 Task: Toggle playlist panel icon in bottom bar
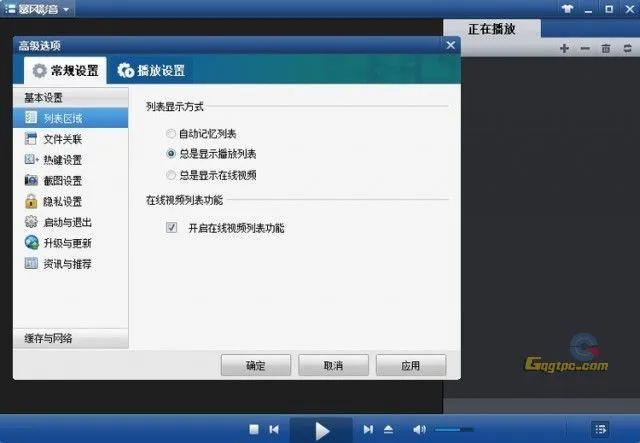(x=600, y=429)
